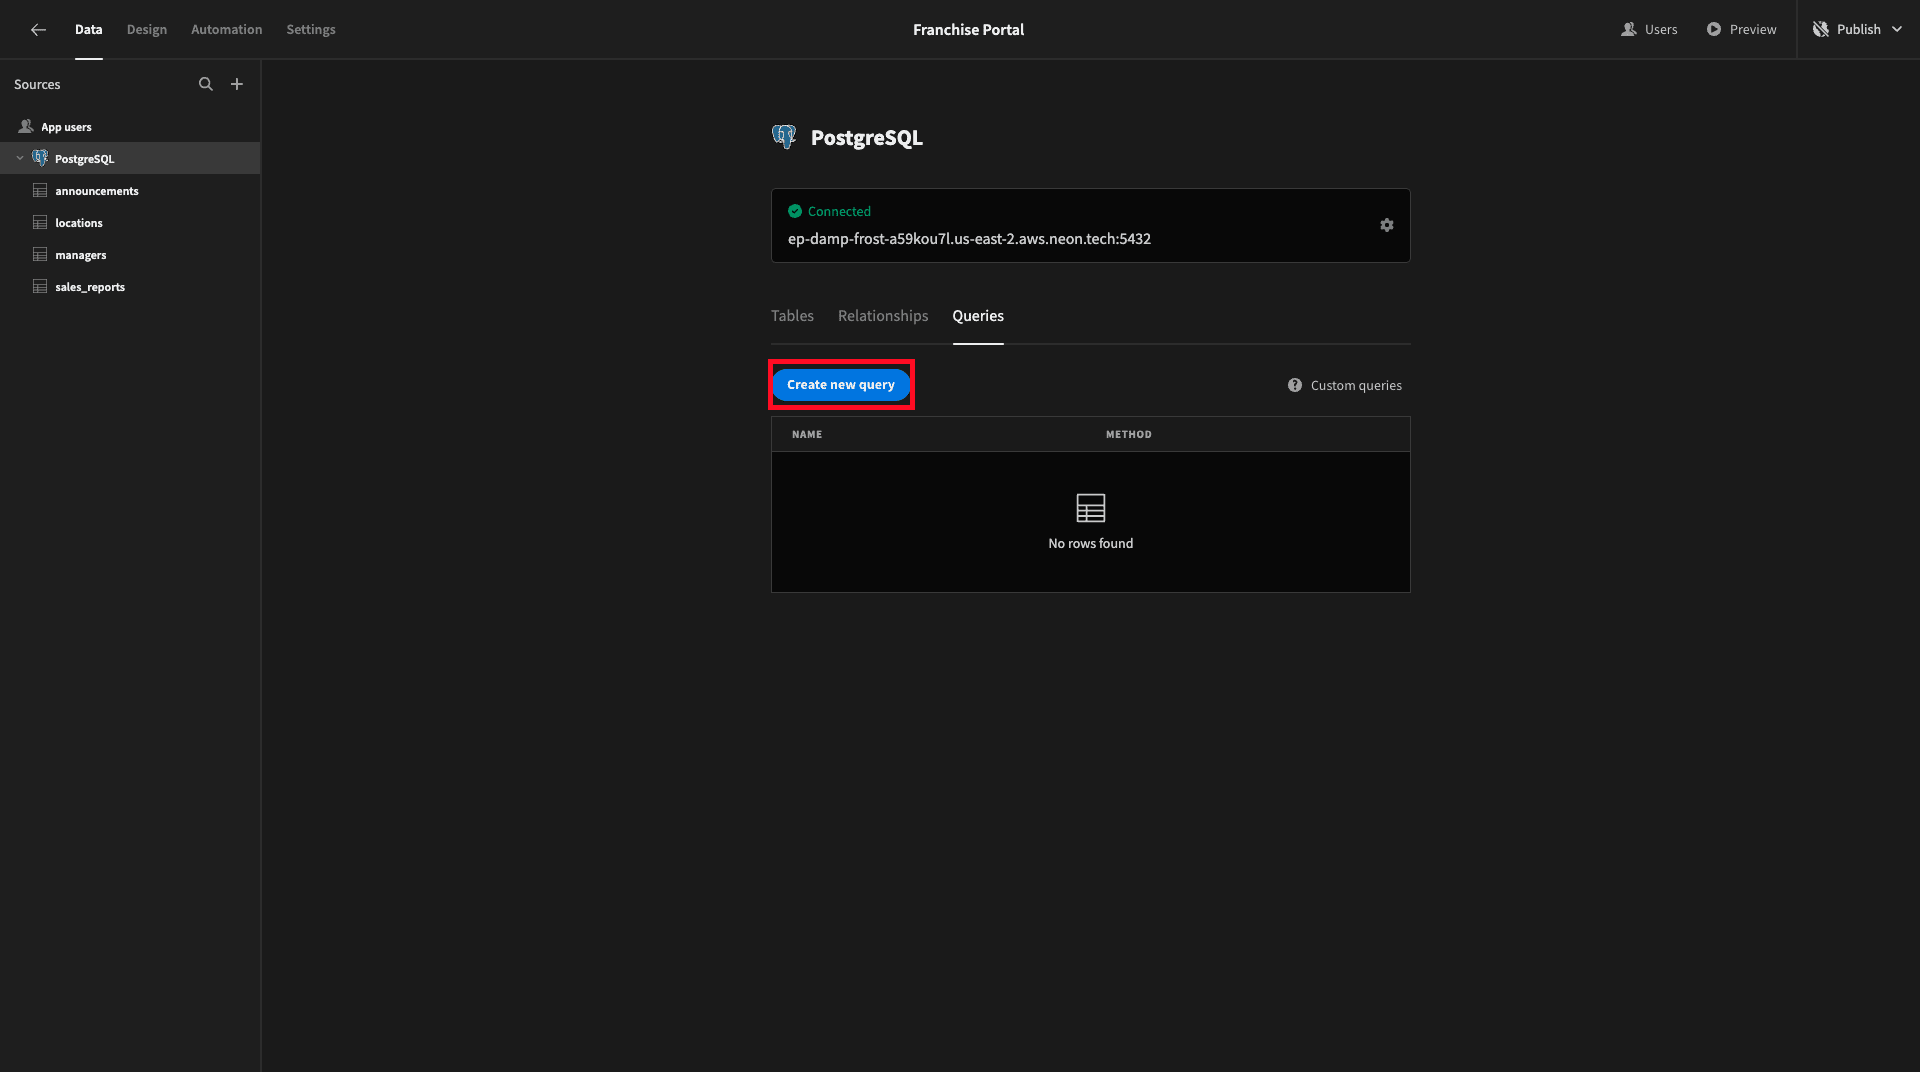Click the announcements table icon
The height and width of the screenshot is (1072, 1920).
[40, 190]
